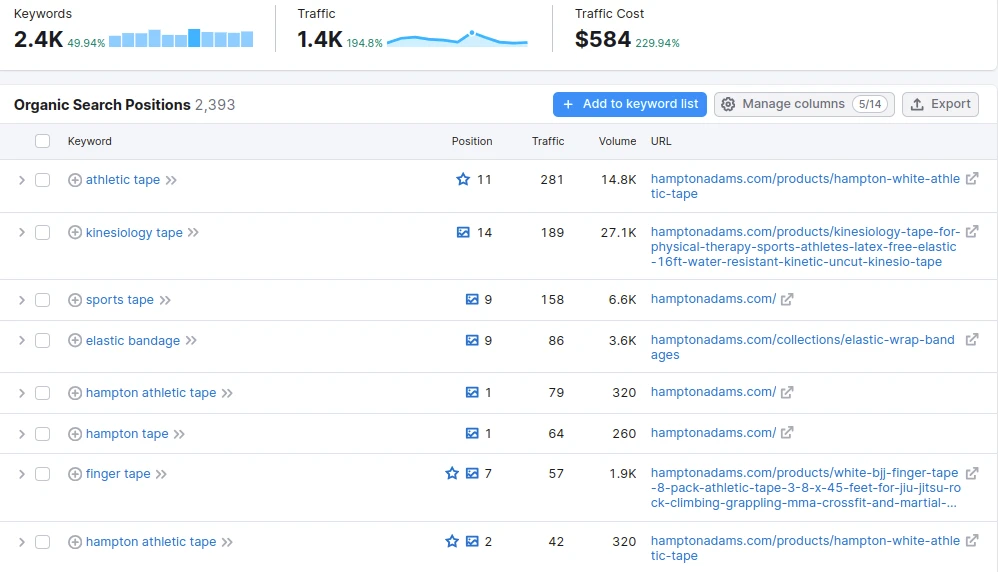Click the plus icon beside hampton tape

(74, 435)
